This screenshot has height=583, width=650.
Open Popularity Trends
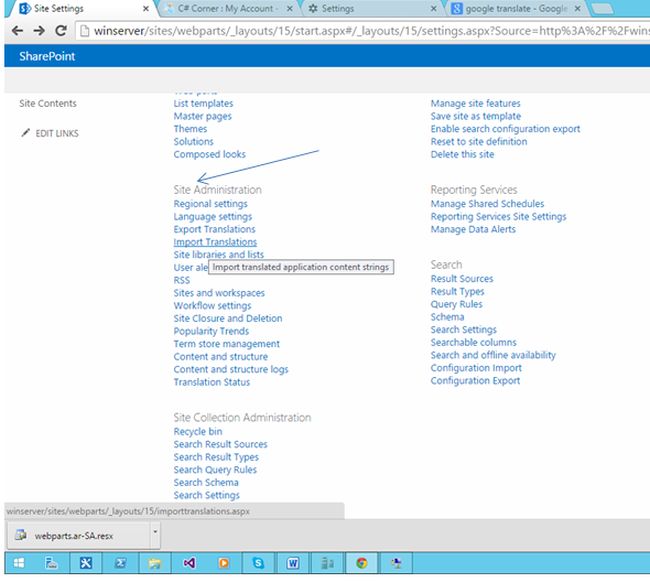[x=211, y=331]
